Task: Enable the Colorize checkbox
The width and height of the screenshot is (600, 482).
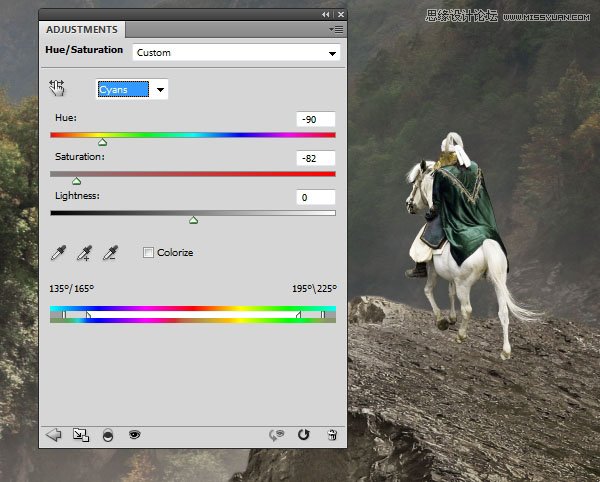Action: tap(148, 252)
